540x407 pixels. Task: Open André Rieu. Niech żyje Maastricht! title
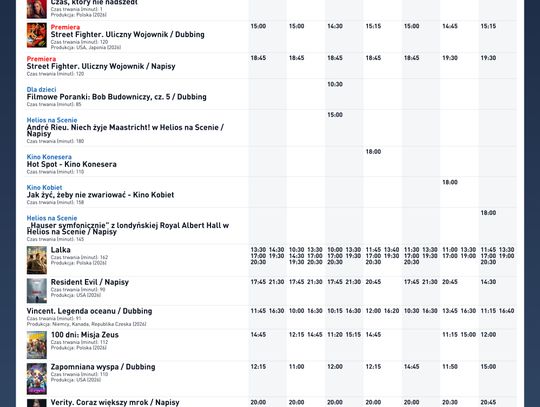tap(125, 130)
